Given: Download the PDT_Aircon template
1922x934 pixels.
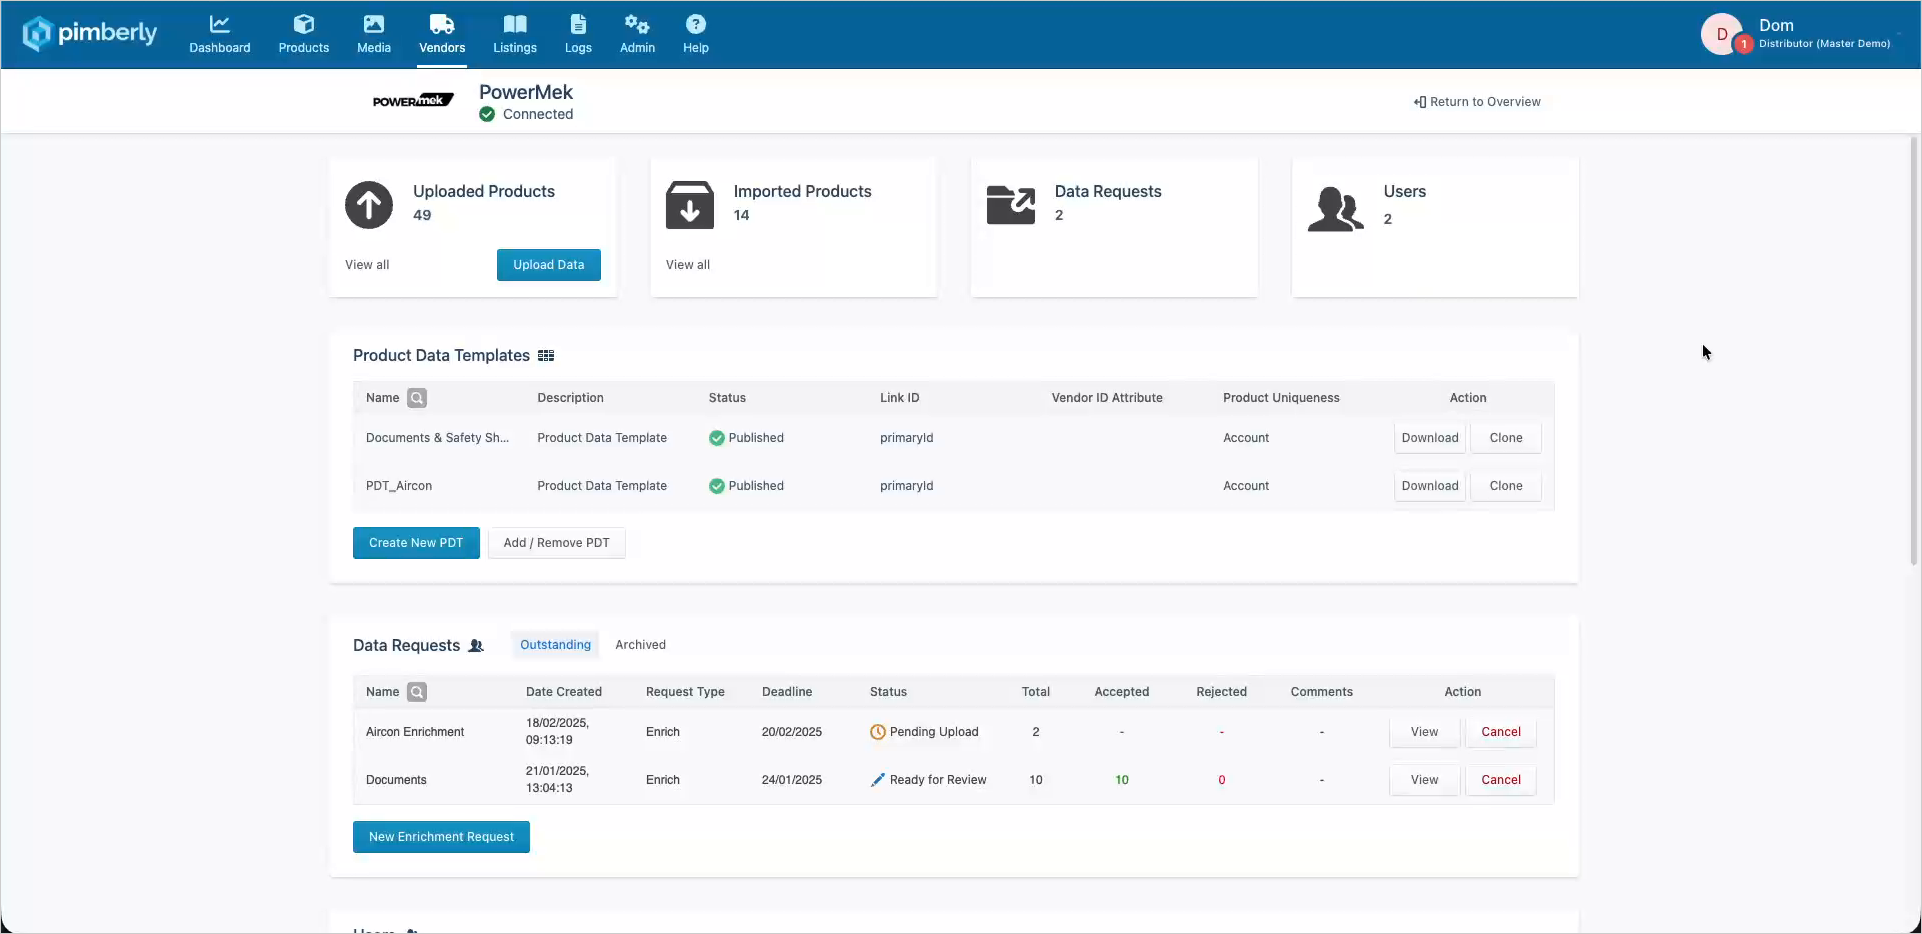Looking at the screenshot, I should 1430,486.
